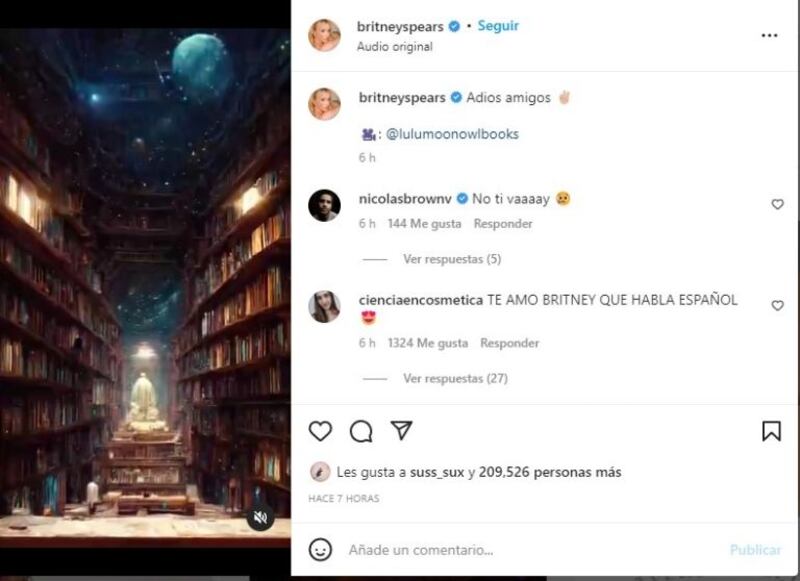Unmute the video using speaker icon
The height and width of the screenshot is (581, 800).
click(261, 518)
